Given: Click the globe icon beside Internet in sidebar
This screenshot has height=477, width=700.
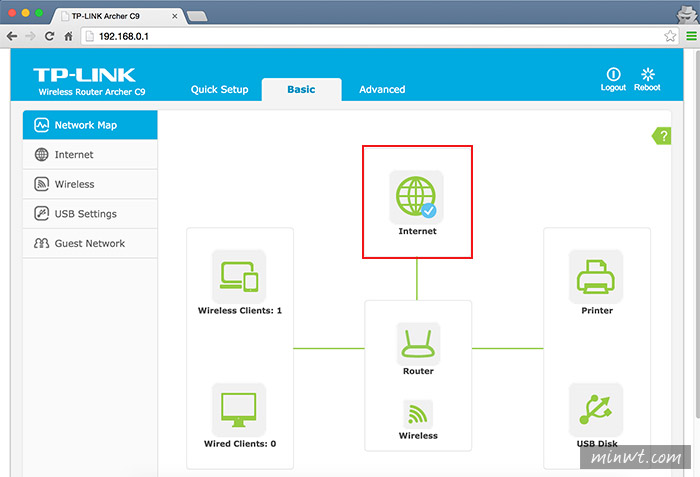Looking at the screenshot, I should click(42, 155).
